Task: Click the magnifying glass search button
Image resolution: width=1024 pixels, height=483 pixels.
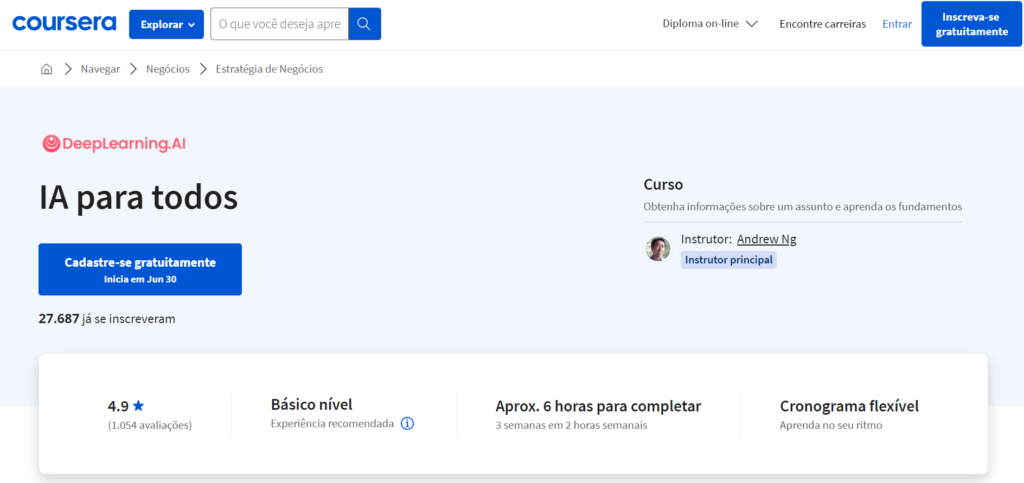Action: click(364, 24)
